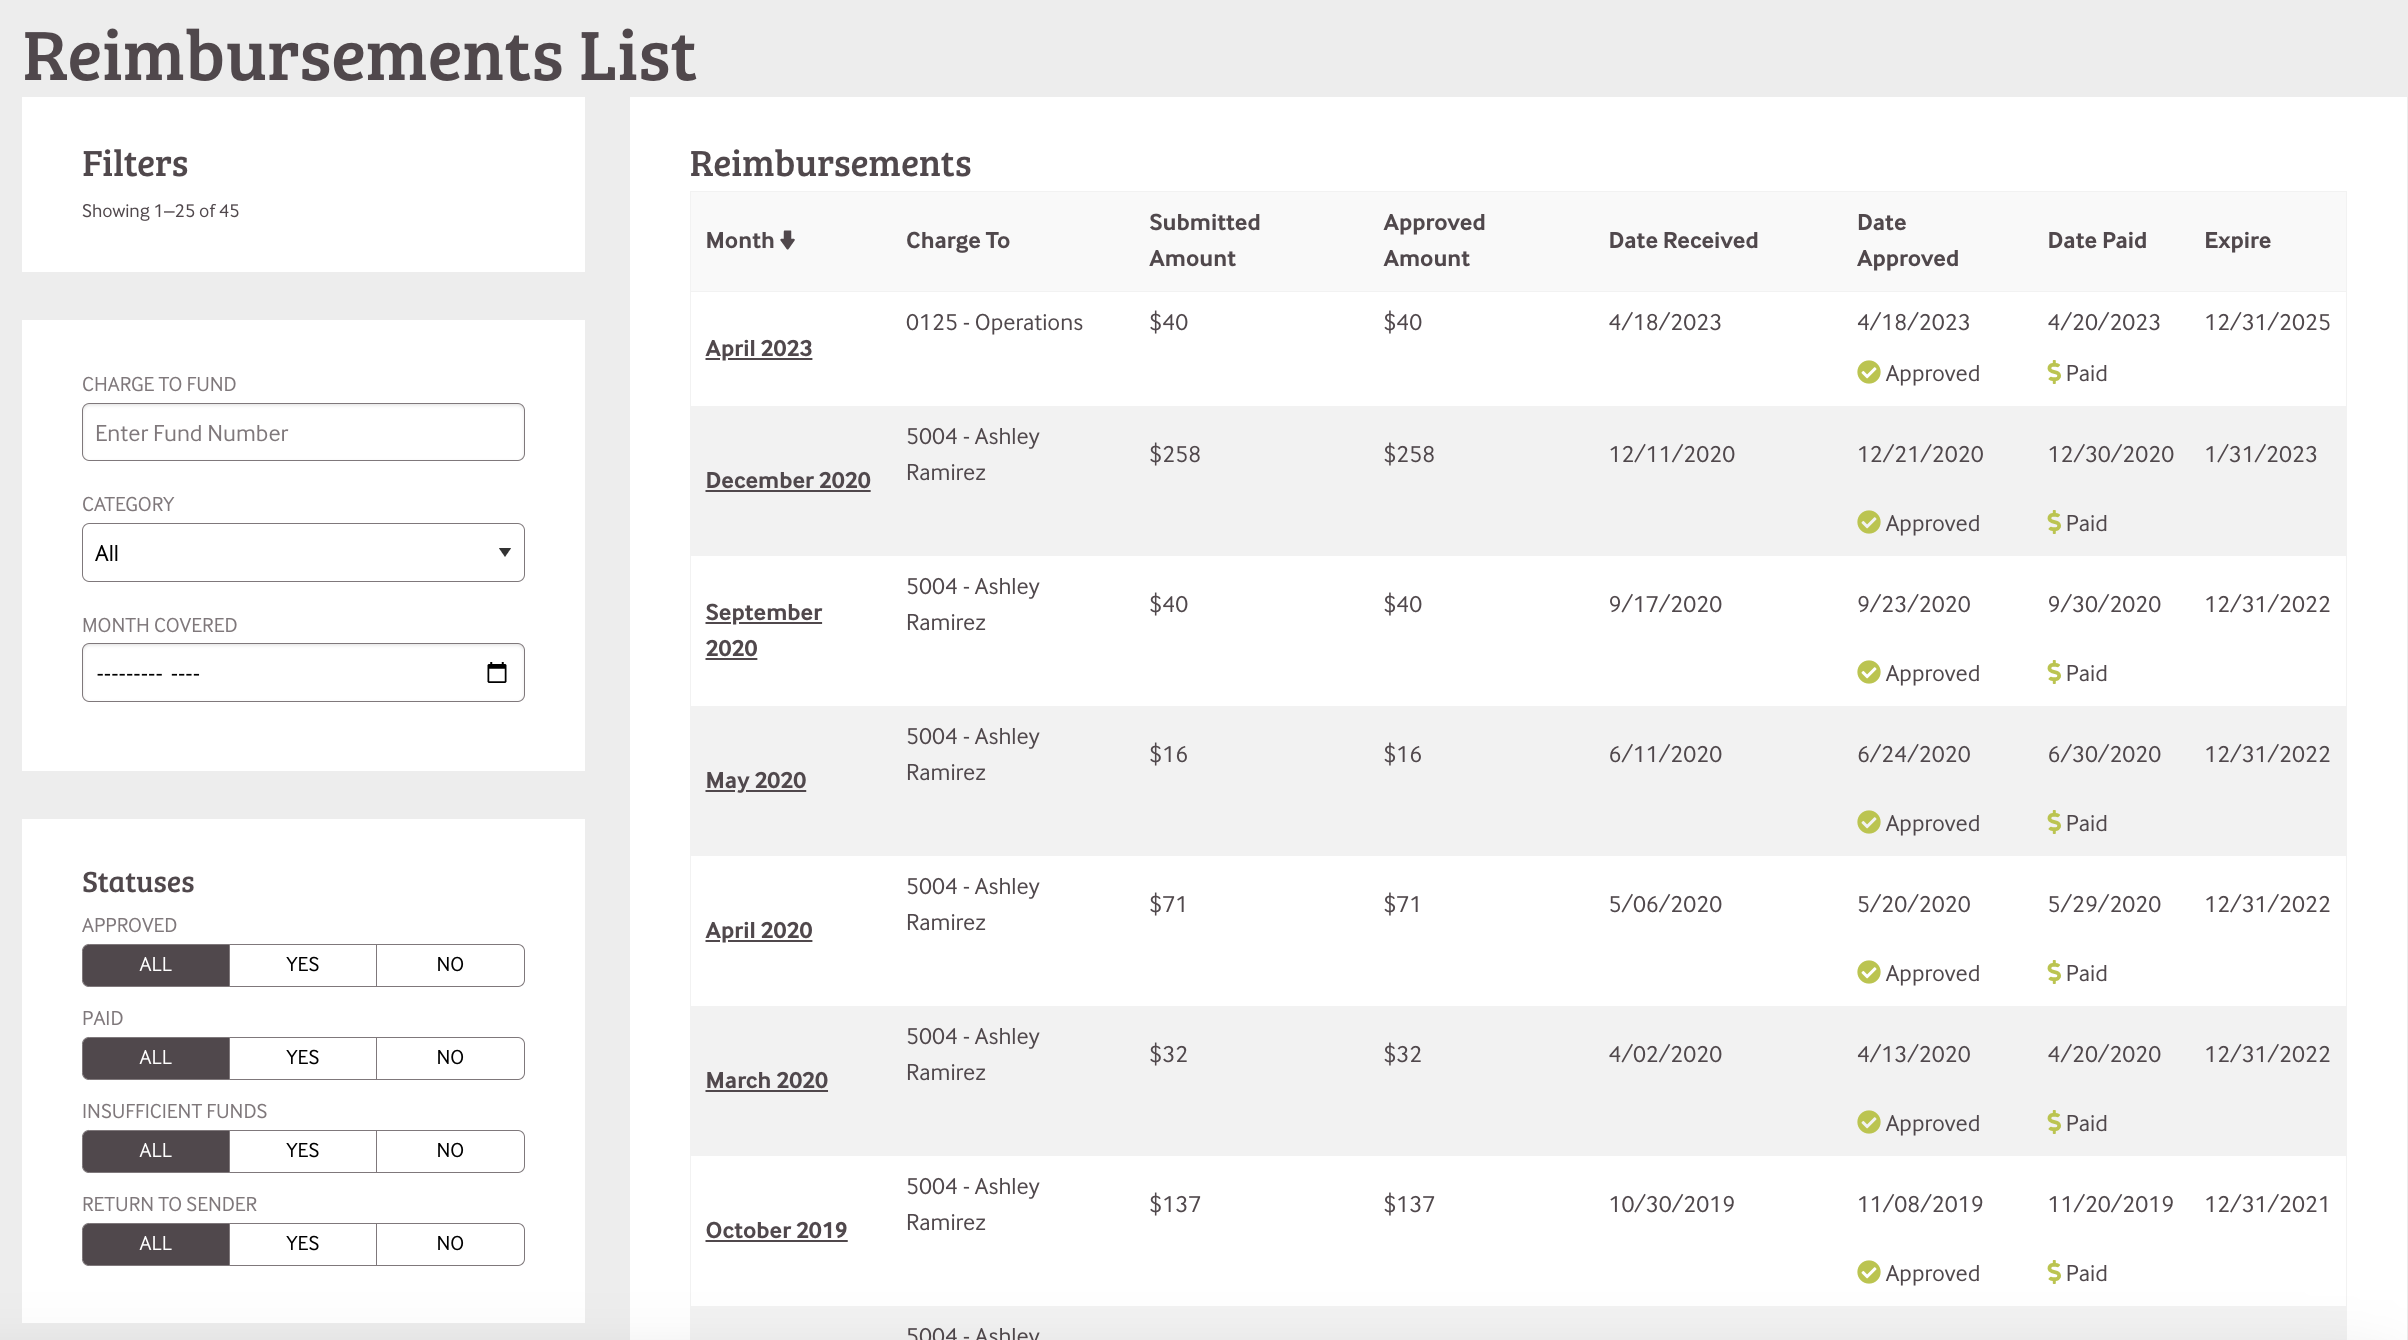
Task: Open the Category dropdown
Action: (x=303, y=553)
